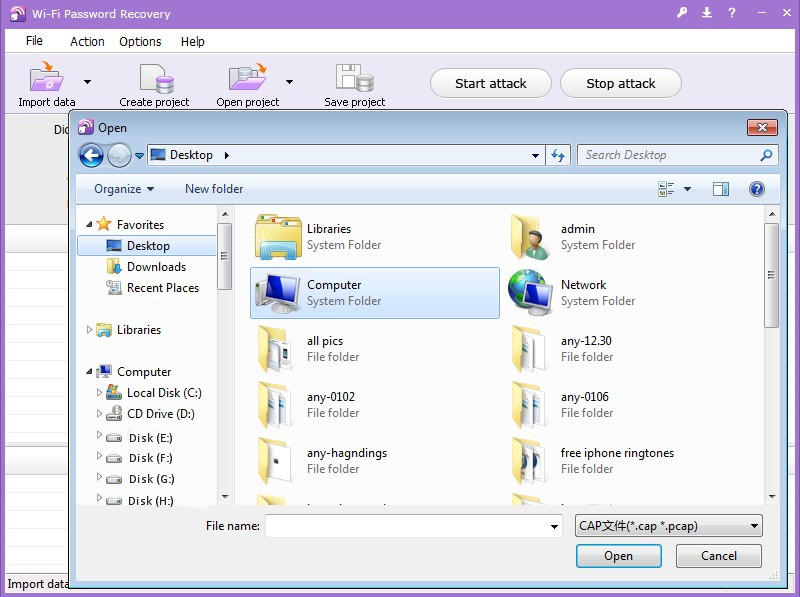Open the File name dropdown arrow
The image size is (800, 597).
click(x=554, y=526)
